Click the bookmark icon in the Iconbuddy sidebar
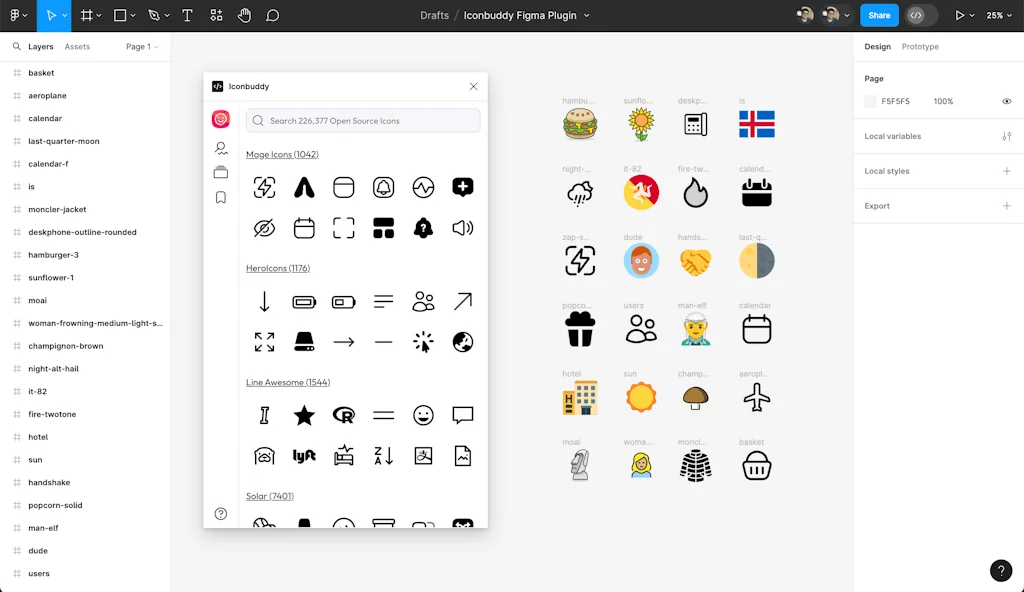The width and height of the screenshot is (1024, 592). pyautogui.click(x=221, y=197)
